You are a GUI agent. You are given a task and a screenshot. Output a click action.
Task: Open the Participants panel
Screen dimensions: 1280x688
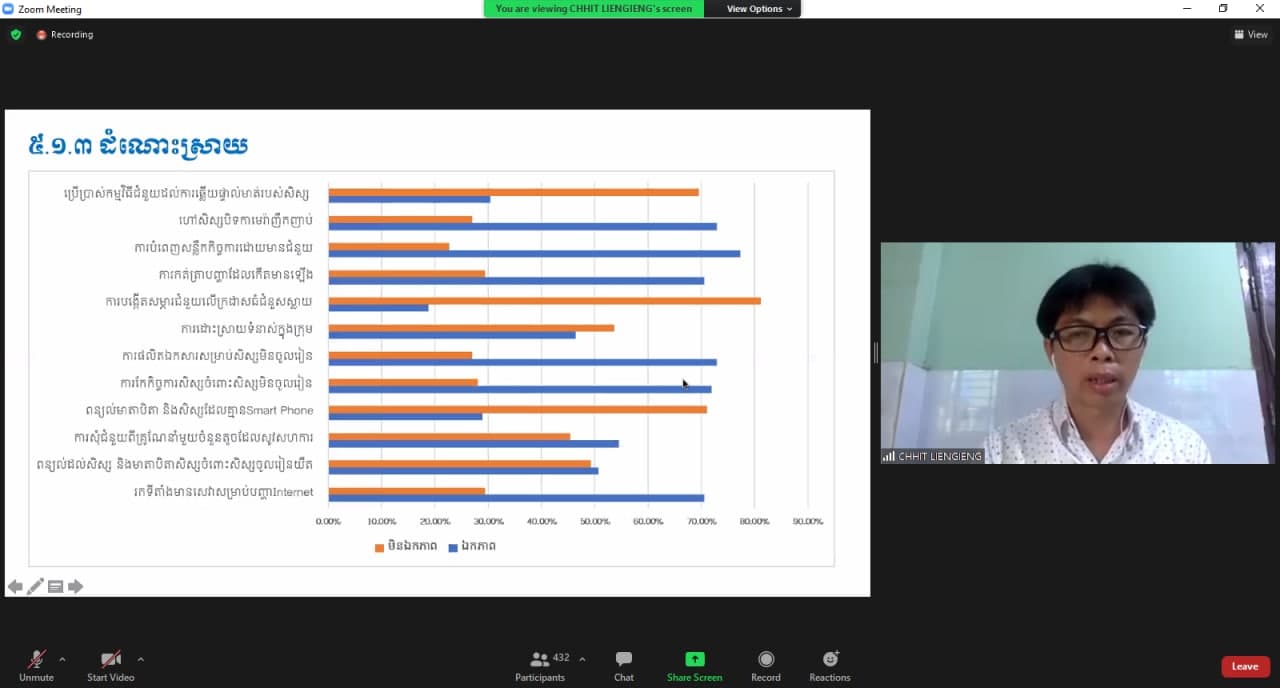pos(540,660)
